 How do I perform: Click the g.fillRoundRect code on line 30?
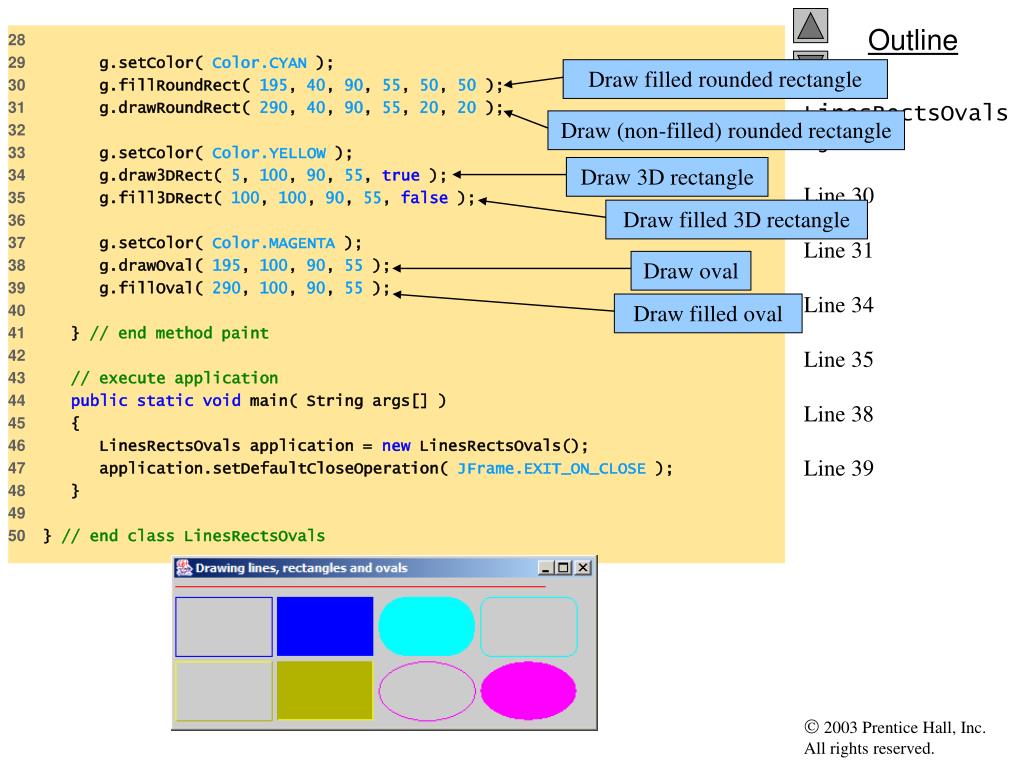[x=301, y=86]
